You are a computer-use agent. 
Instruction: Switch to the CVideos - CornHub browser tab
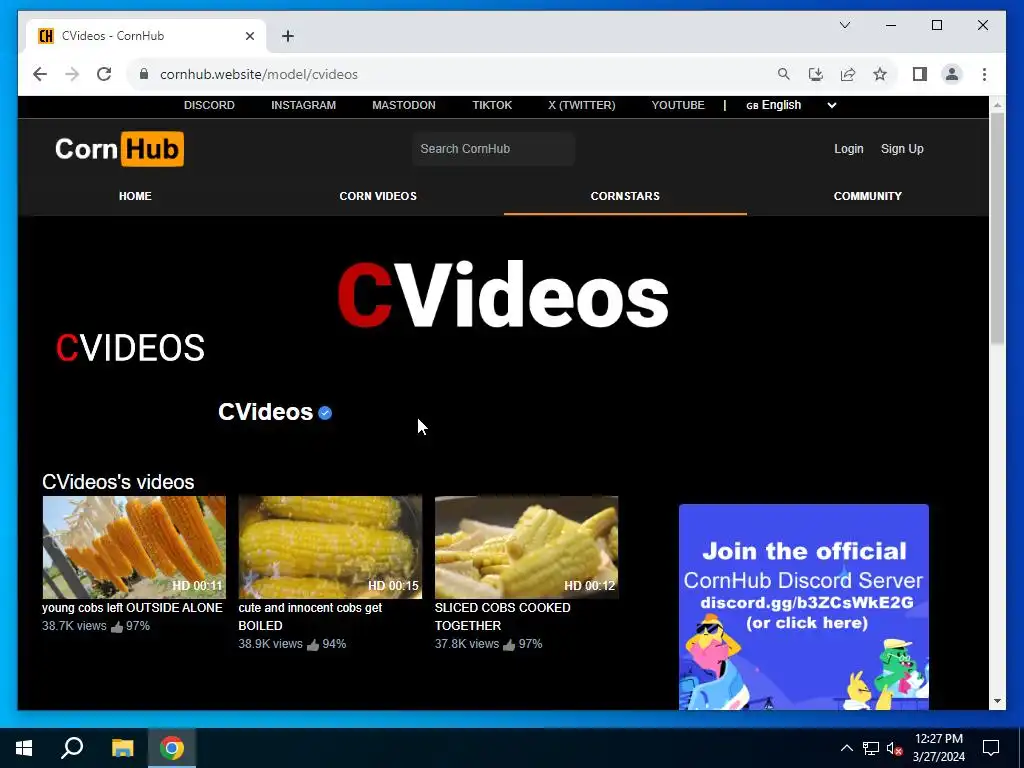click(x=146, y=36)
